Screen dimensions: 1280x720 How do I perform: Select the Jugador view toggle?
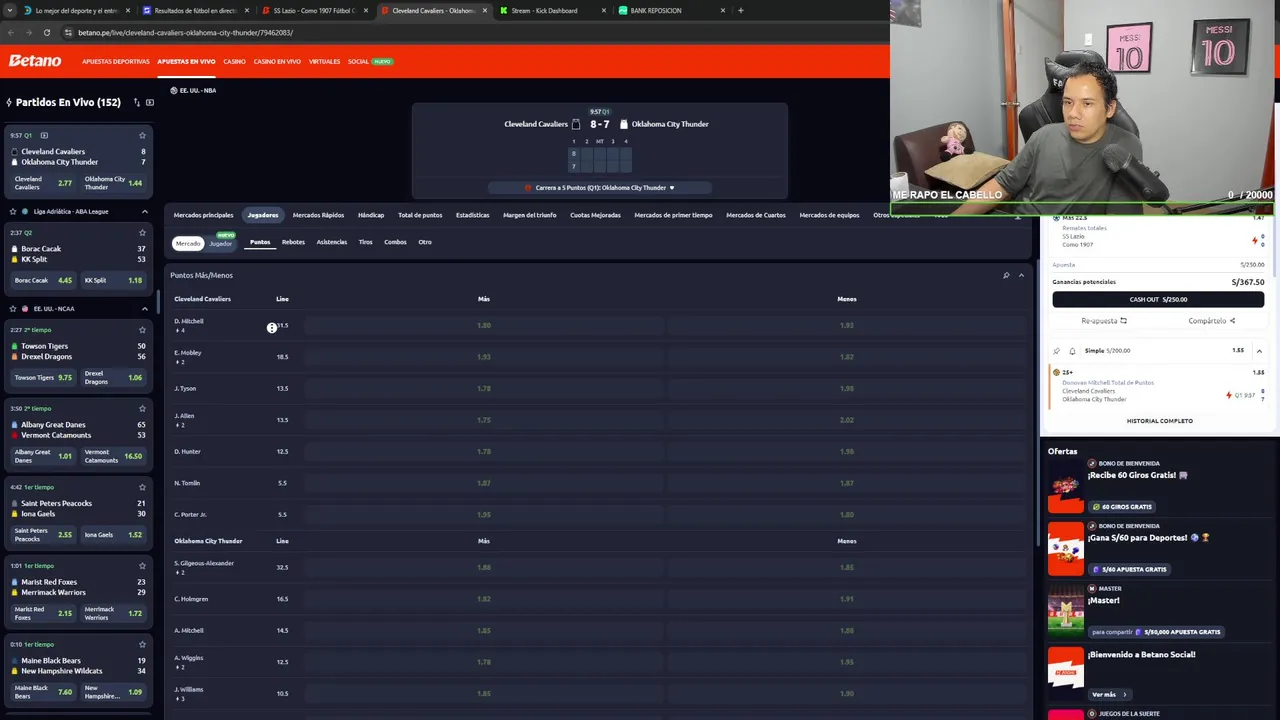tap(220, 243)
